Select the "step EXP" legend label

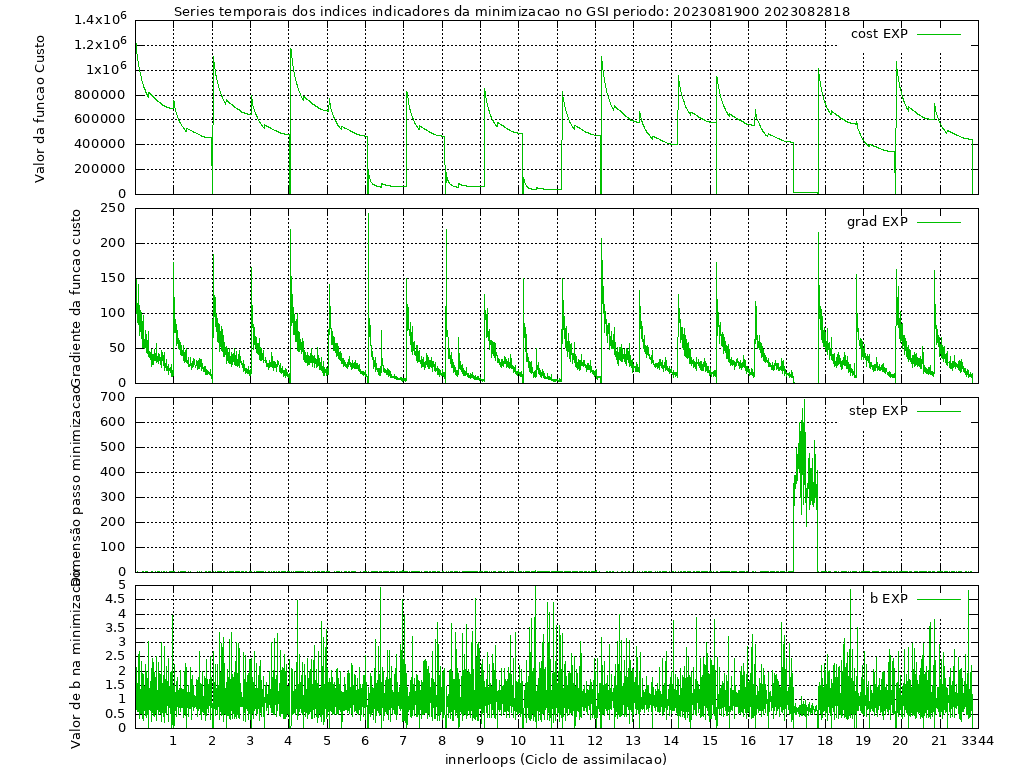pyautogui.click(x=878, y=411)
